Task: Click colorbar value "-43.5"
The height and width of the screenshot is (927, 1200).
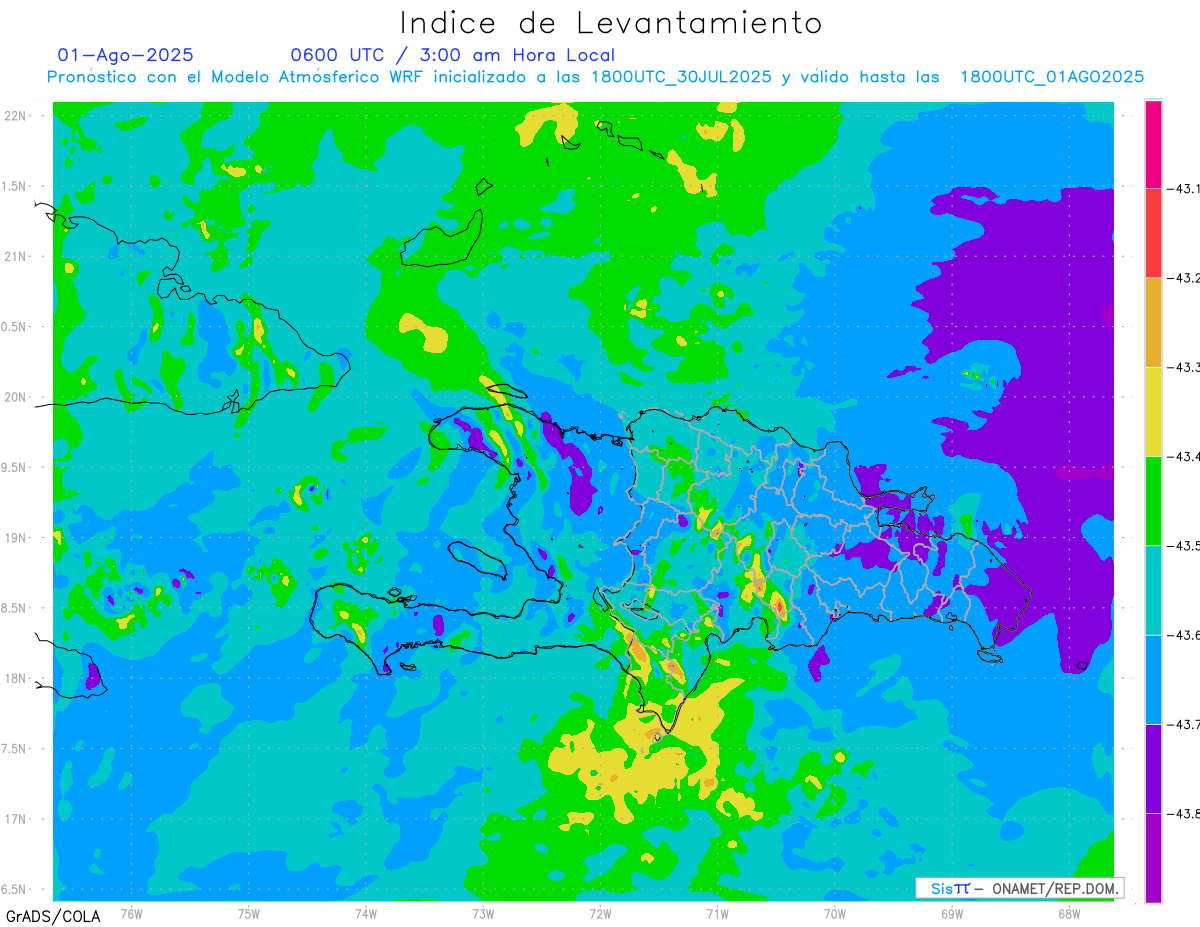Action: click(x=1182, y=546)
